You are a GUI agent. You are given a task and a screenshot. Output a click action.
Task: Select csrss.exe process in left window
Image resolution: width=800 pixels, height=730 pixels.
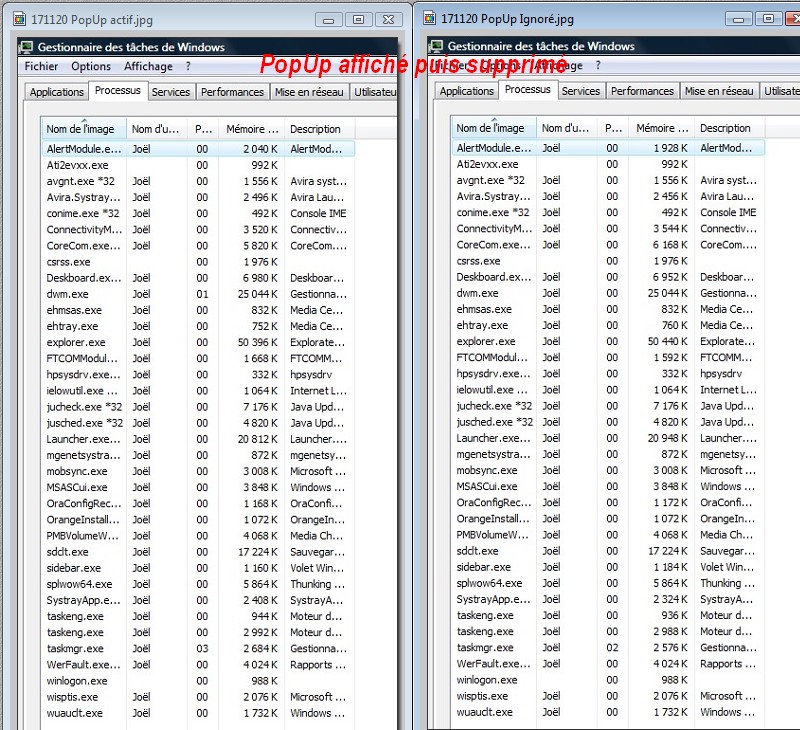point(198,262)
